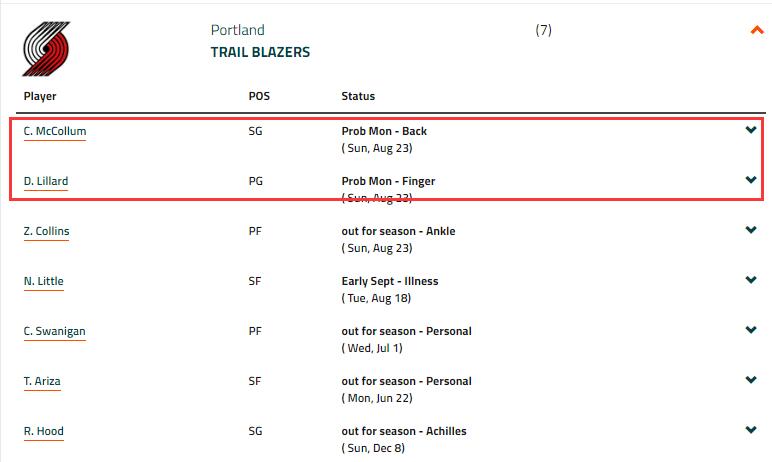Click the POS column header

pos(259,96)
